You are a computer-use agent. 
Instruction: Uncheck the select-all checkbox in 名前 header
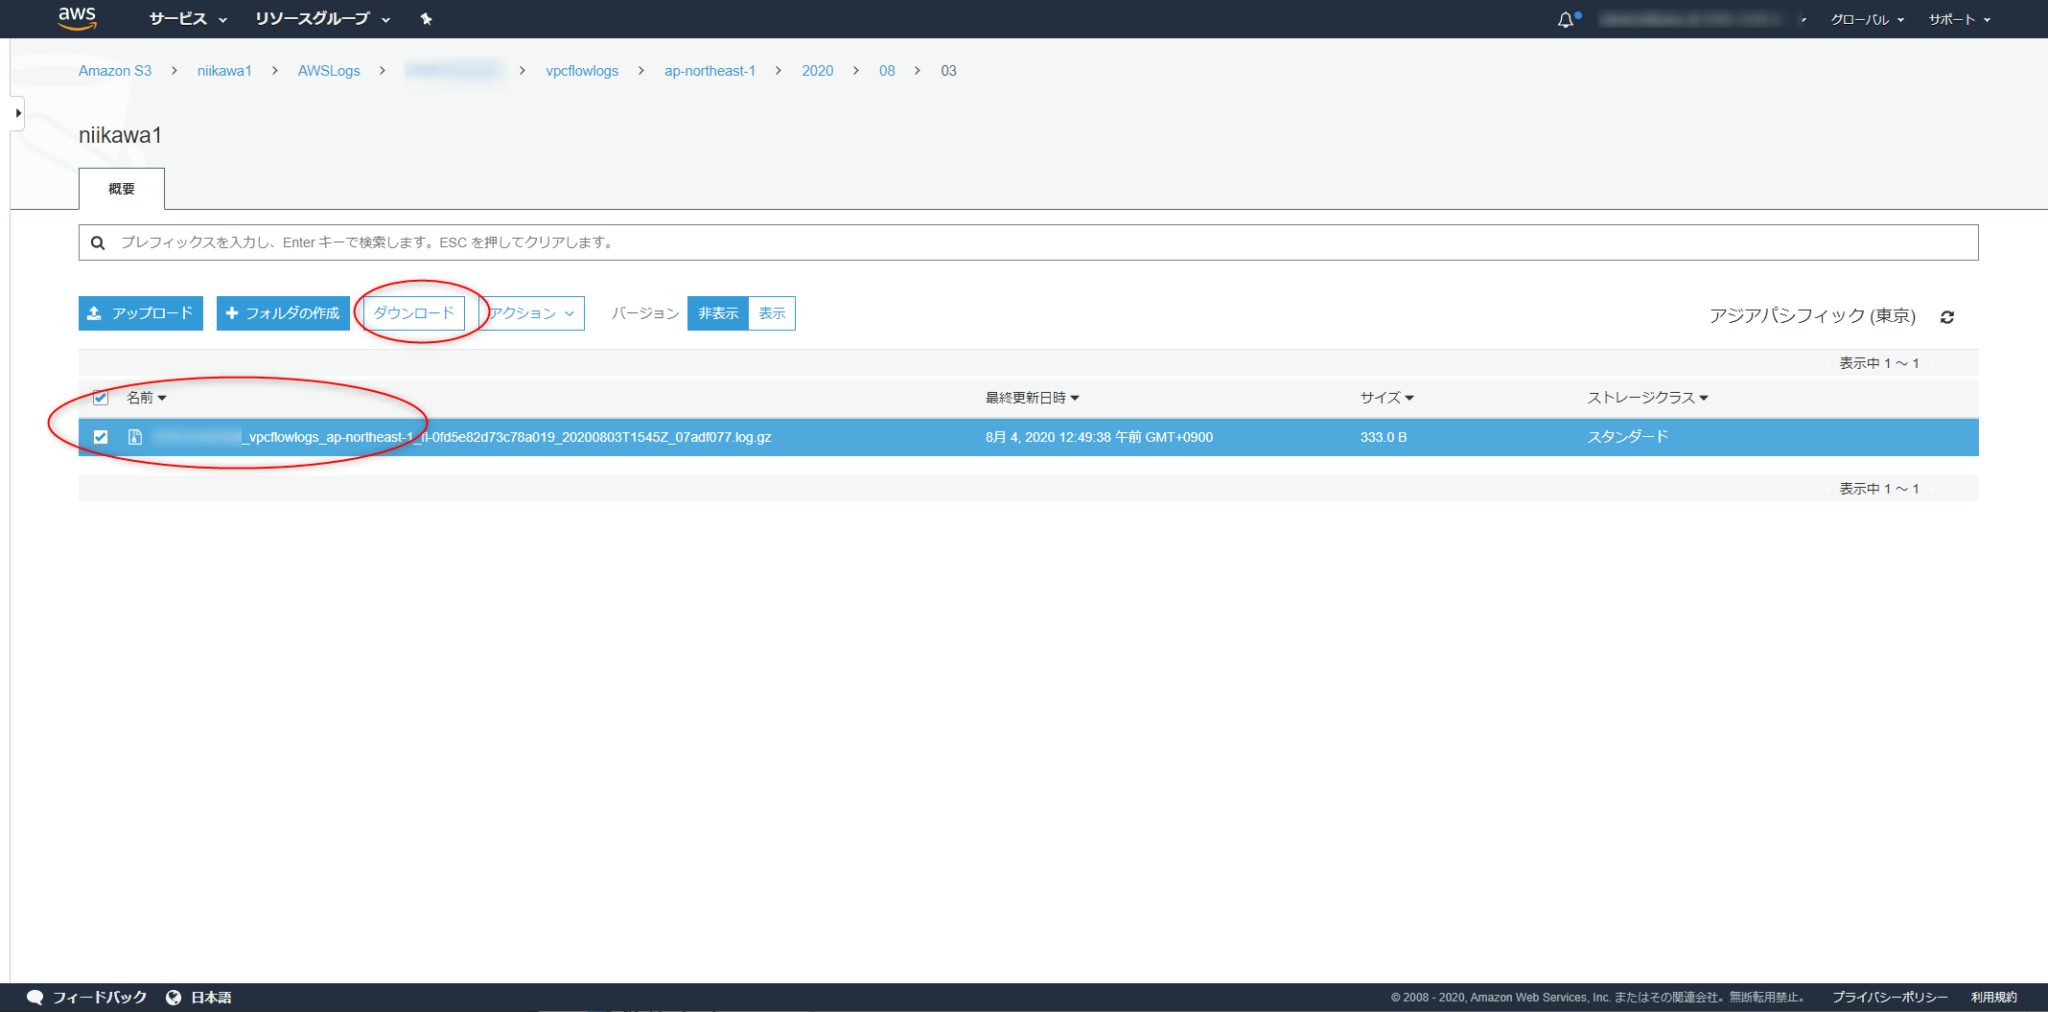[100, 397]
